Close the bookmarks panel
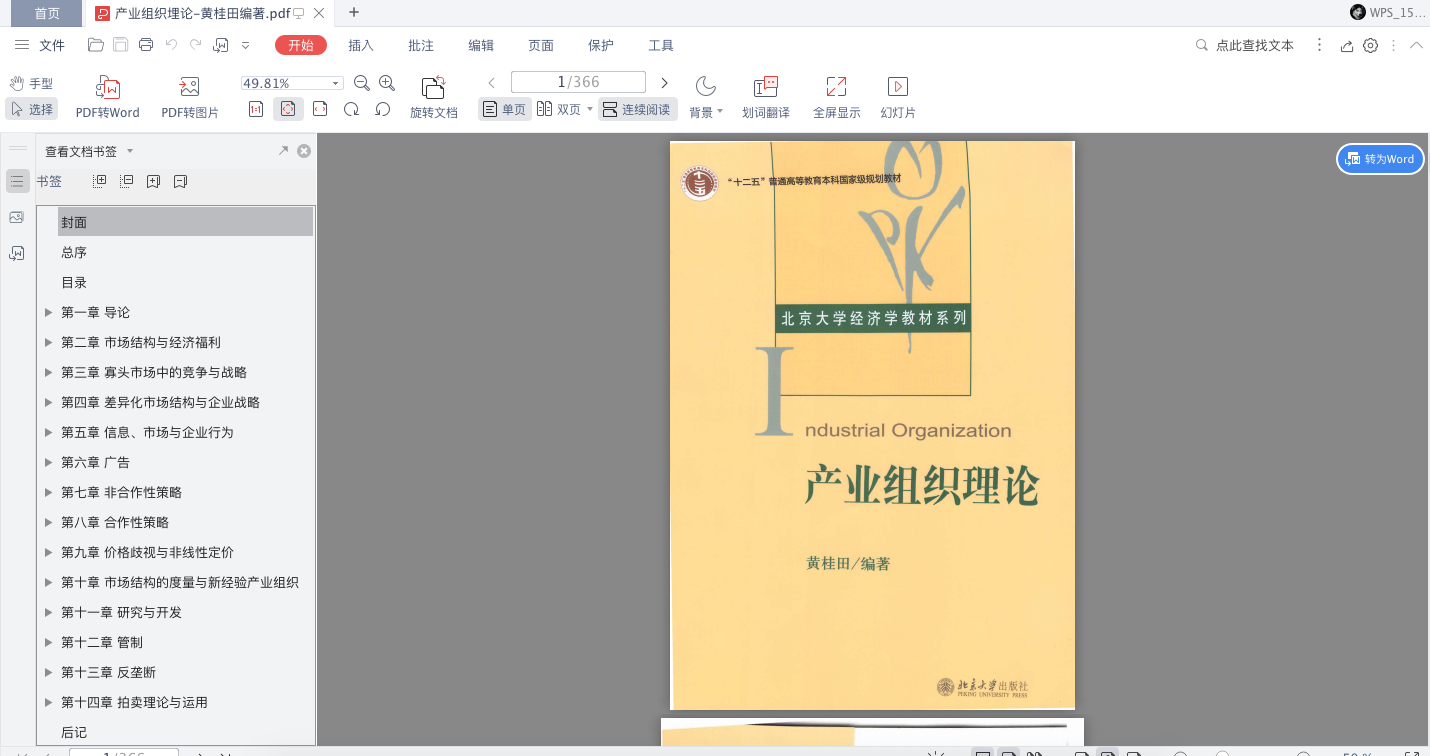This screenshot has width=1430, height=756. (304, 151)
